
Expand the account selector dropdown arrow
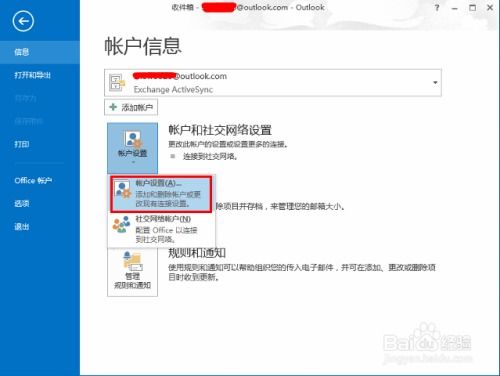point(435,83)
